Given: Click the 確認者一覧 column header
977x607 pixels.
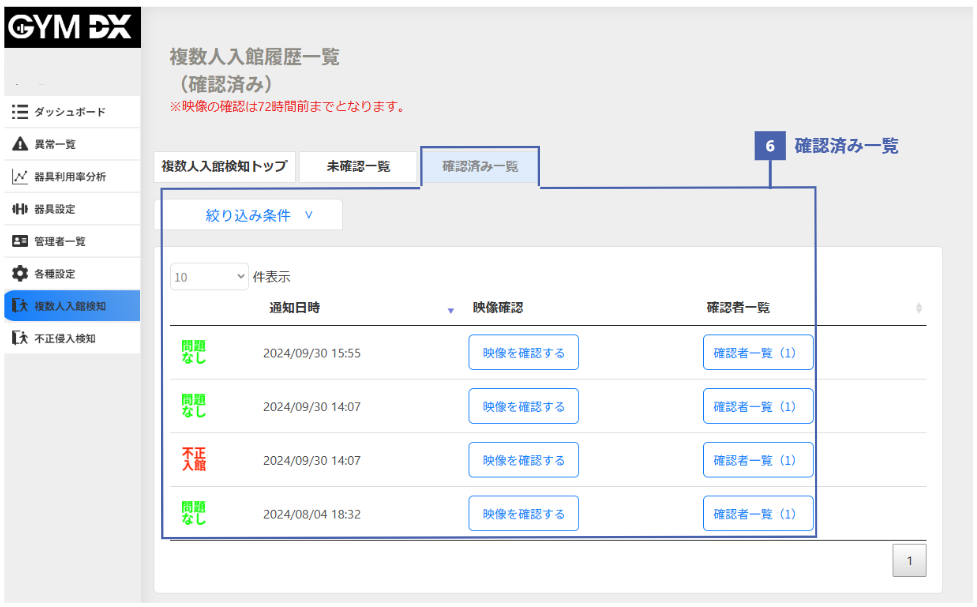Looking at the screenshot, I should tap(738, 307).
